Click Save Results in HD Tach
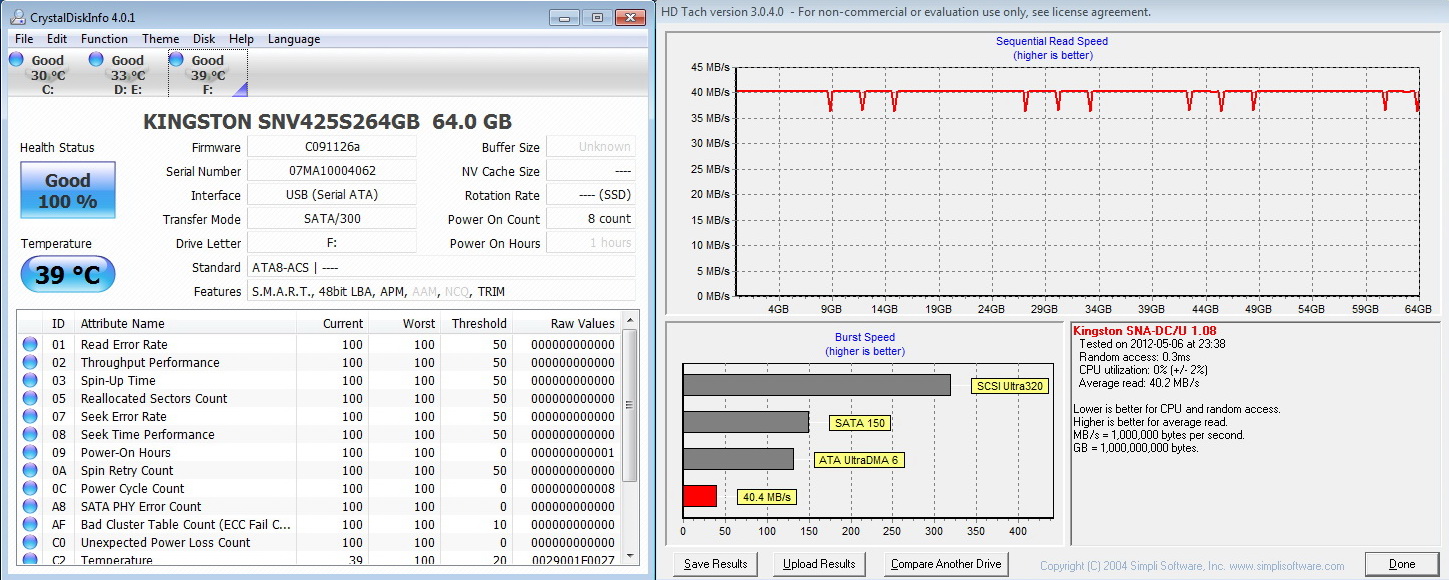Viewport: 1449px width, 580px height. click(716, 564)
